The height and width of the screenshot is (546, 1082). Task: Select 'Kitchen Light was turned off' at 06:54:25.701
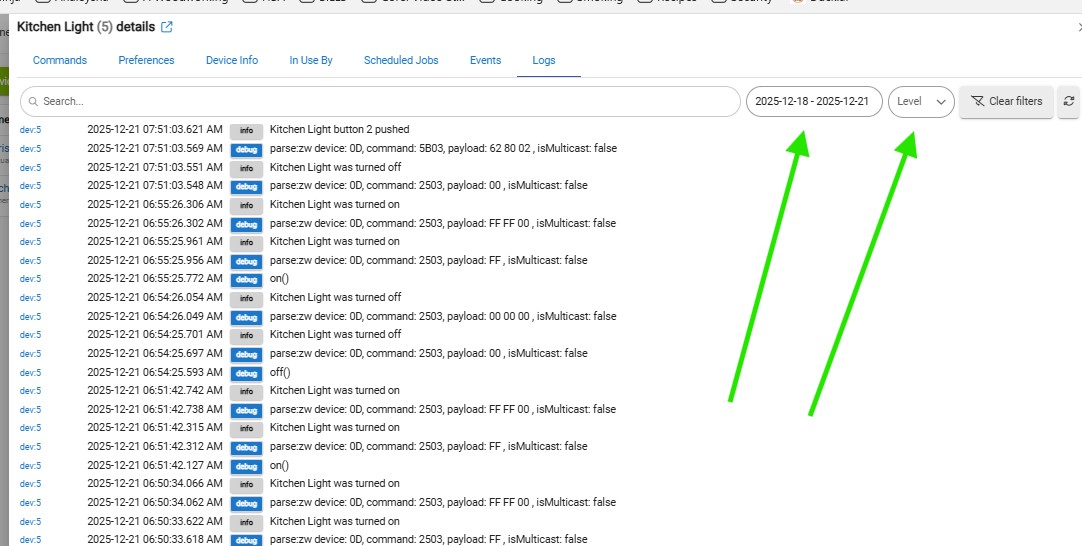click(335, 334)
